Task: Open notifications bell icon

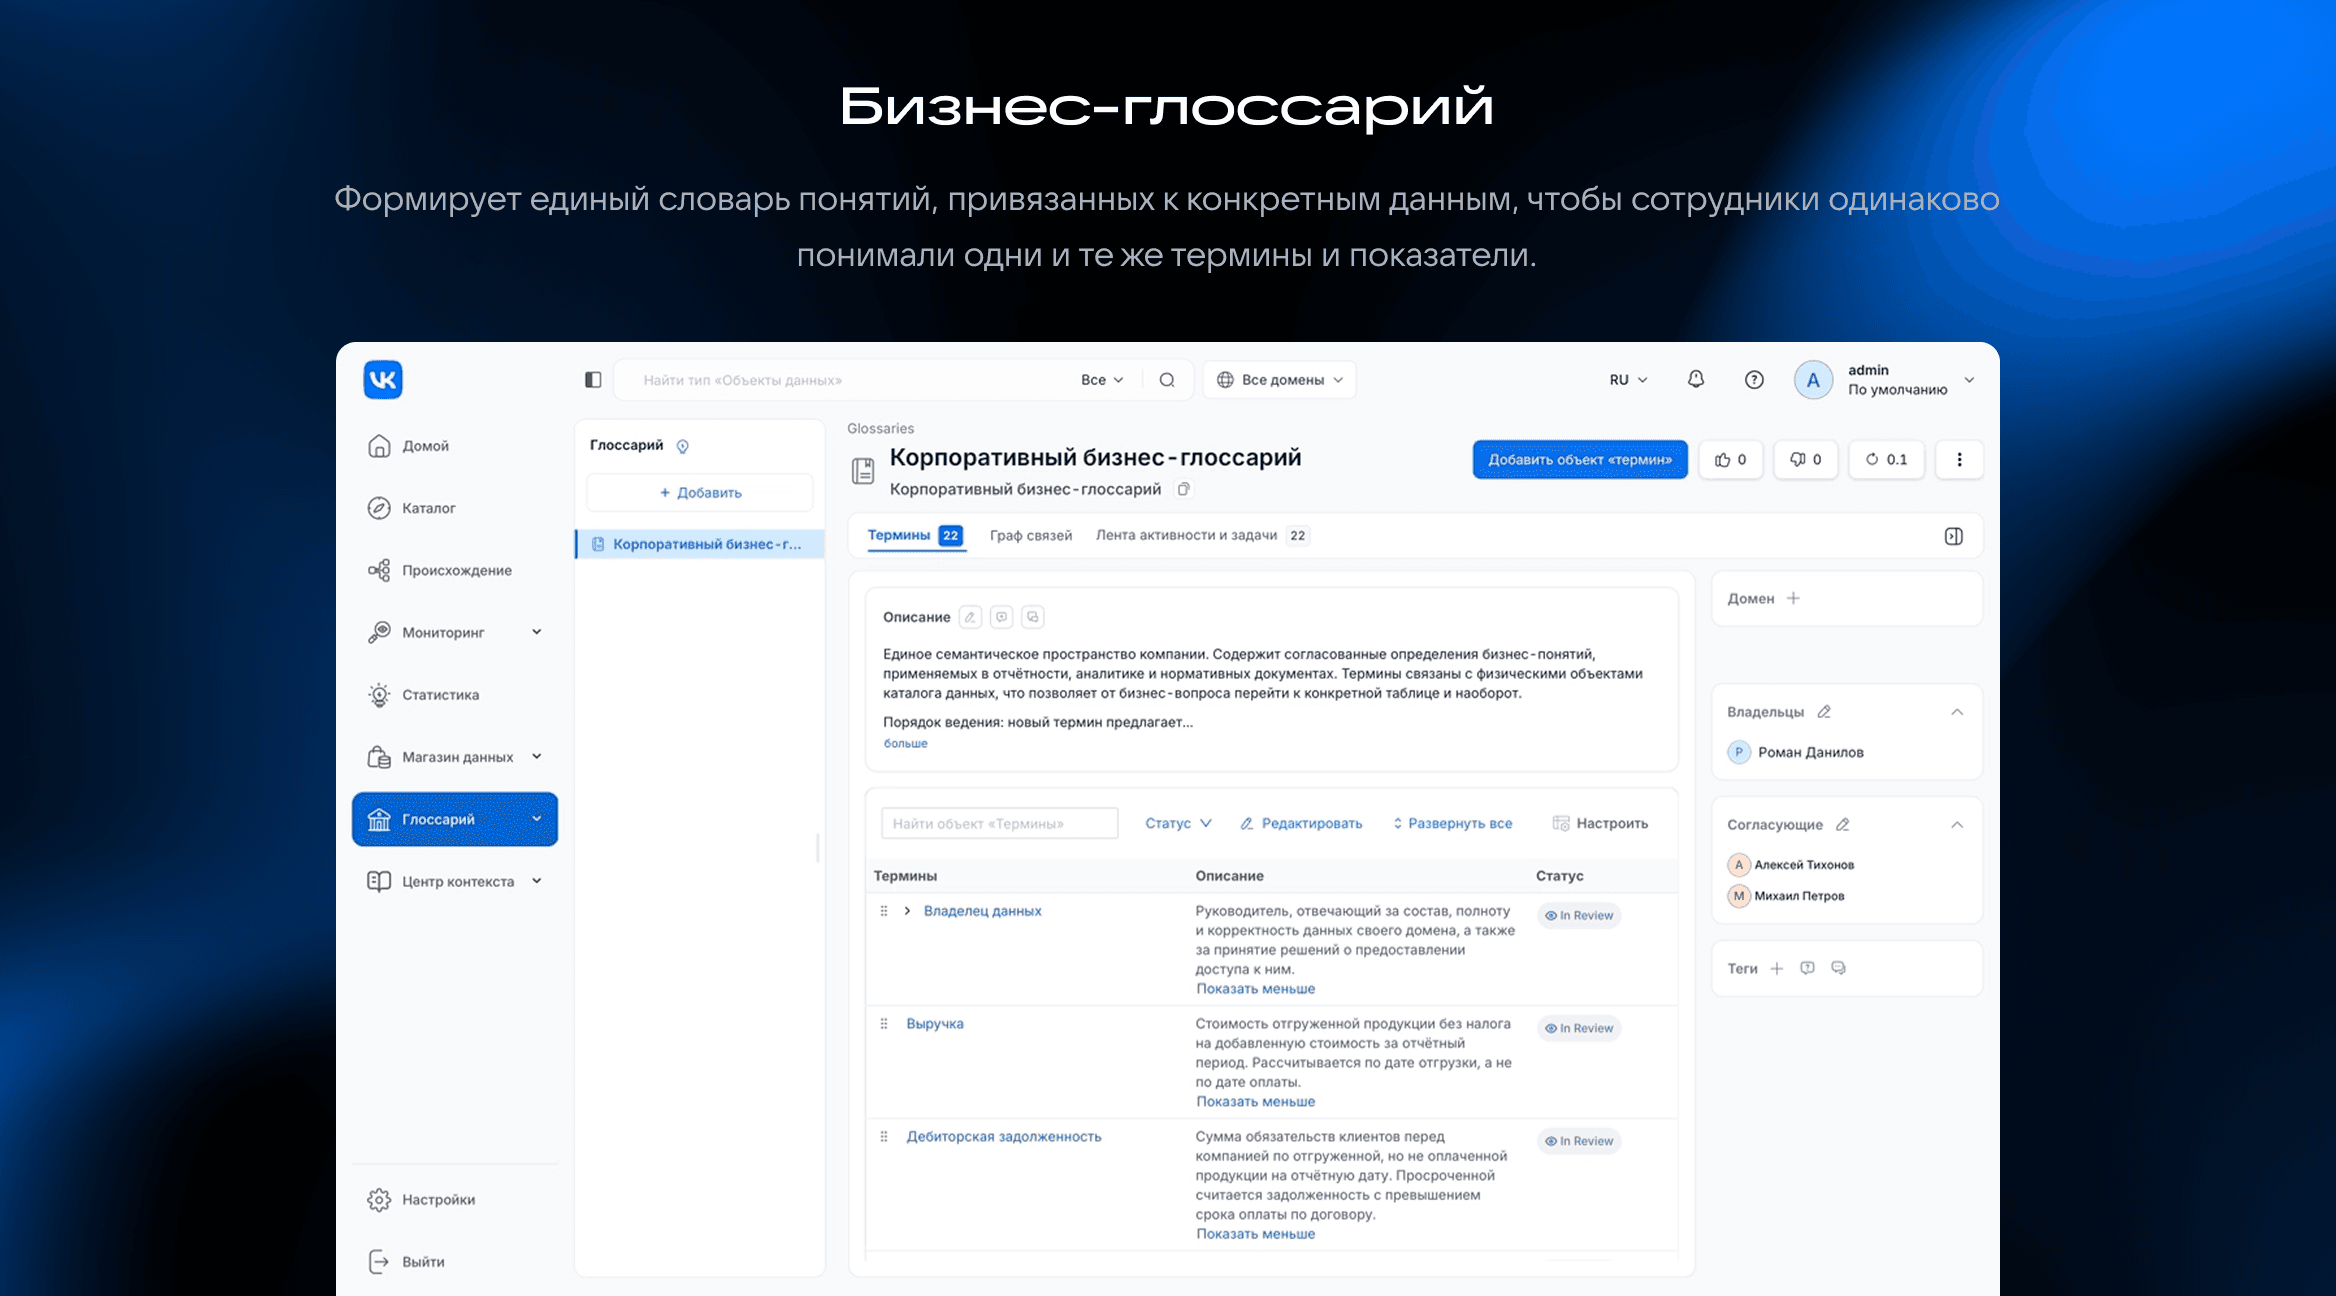Action: point(1696,379)
